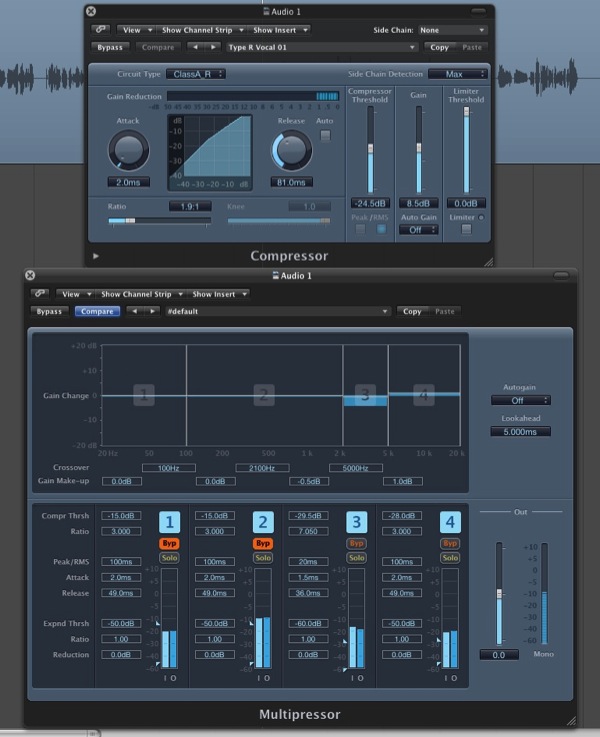Click Bypass button in Compressor window
Image resolution: width=600 pixels, height=737 pixels.
[109, 47]
